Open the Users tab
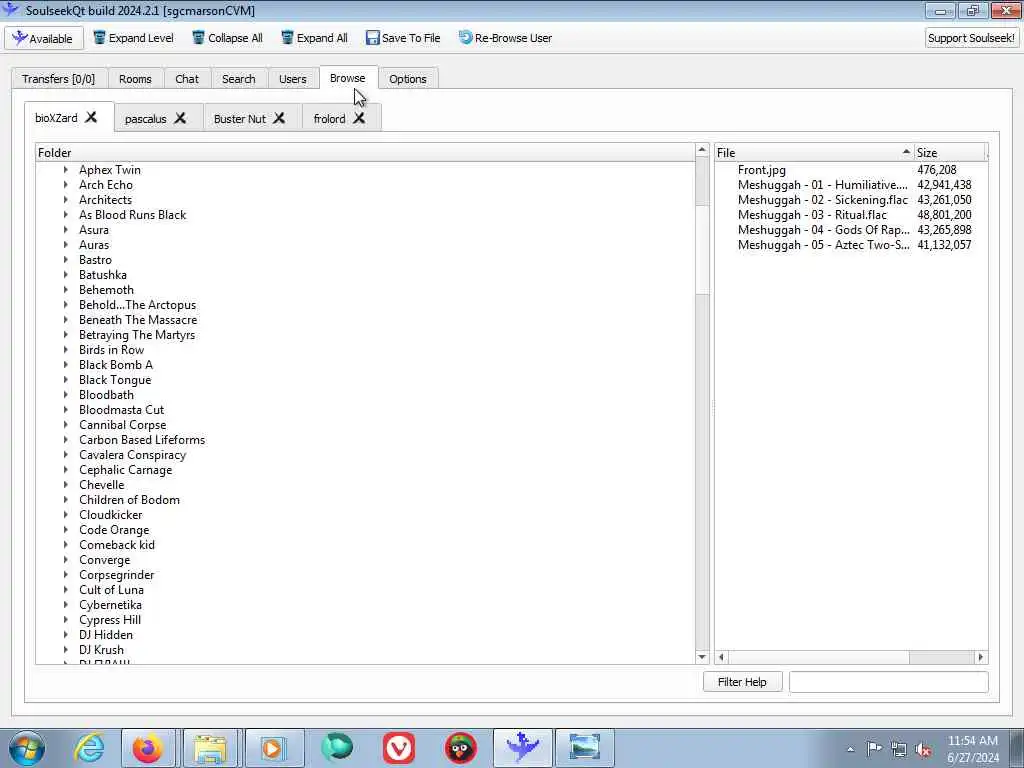Screen dimensions: 1024x768 293,79
